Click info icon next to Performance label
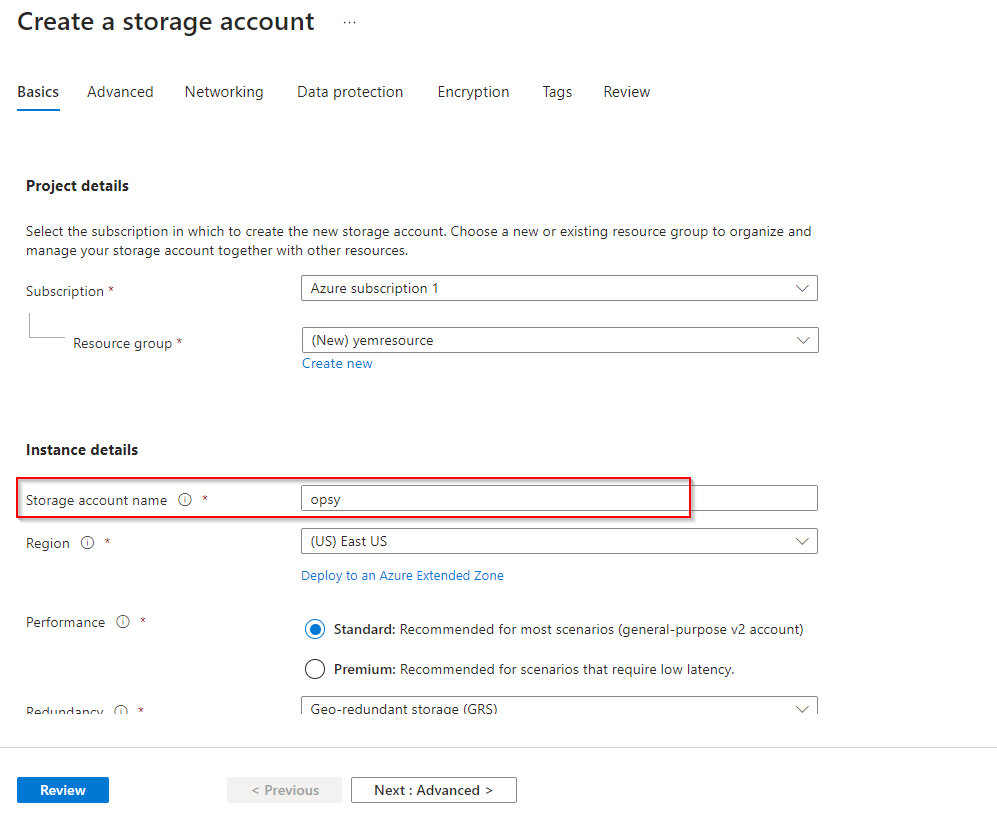997x820 pixels. point(123,622)
